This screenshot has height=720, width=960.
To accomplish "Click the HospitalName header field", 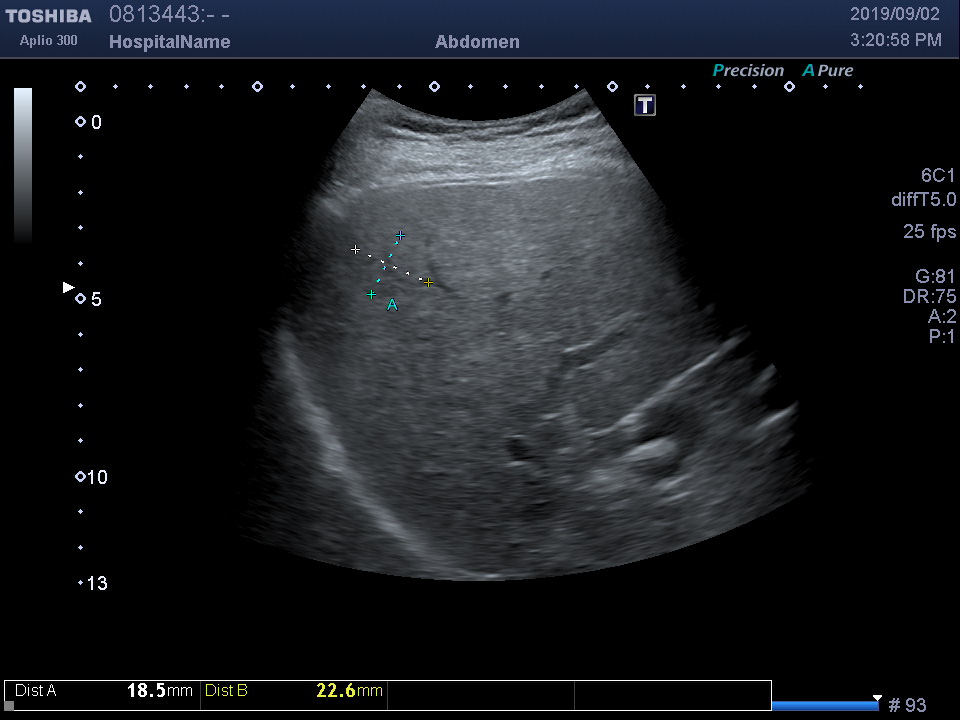I will click(x=169, y=42).
